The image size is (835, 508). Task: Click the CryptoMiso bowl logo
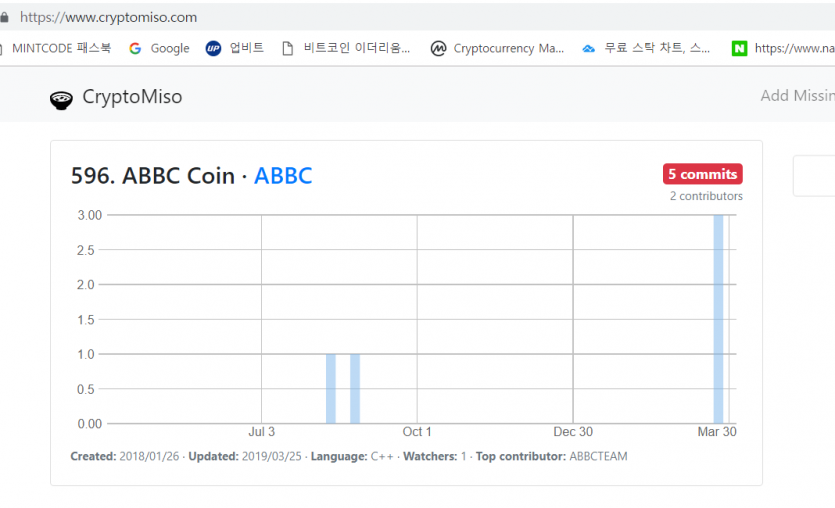coord(61,100)
